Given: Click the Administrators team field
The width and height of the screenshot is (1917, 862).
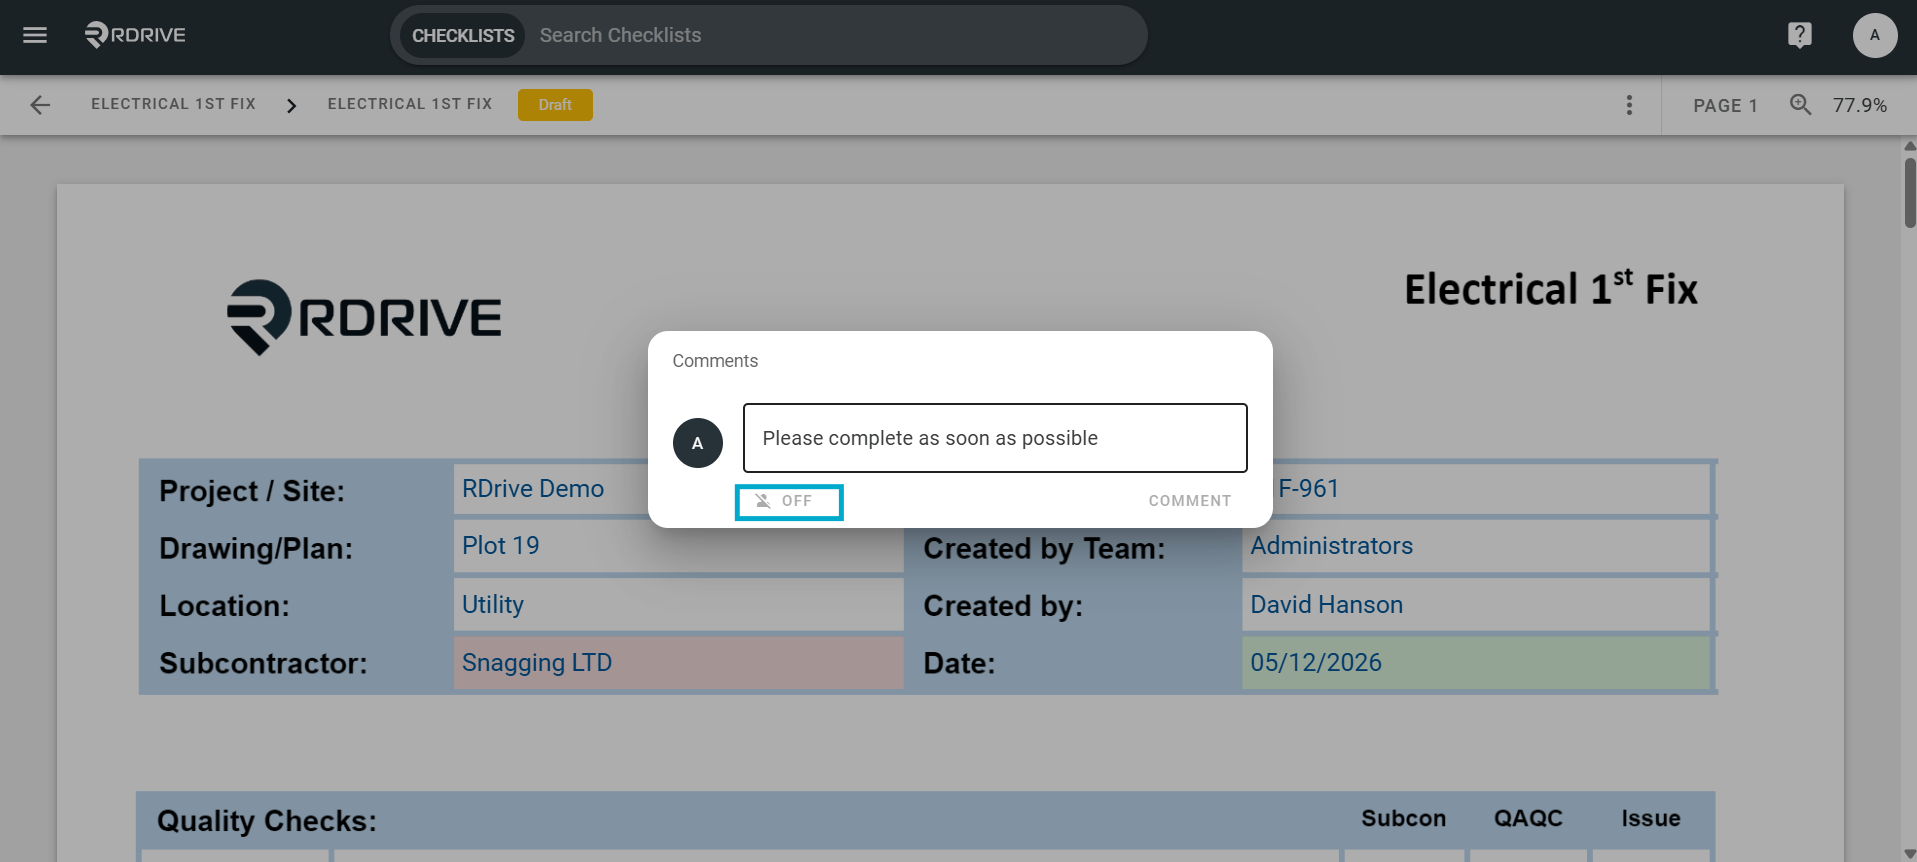Looking at the screenshot, I should click(x=1476, y=546).
